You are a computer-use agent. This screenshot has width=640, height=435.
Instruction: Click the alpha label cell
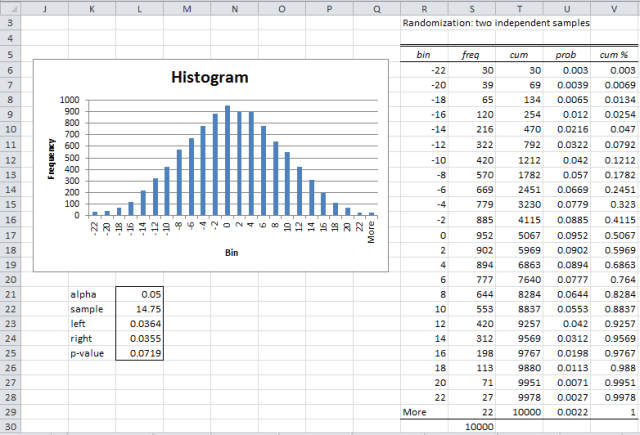(92, 294)
